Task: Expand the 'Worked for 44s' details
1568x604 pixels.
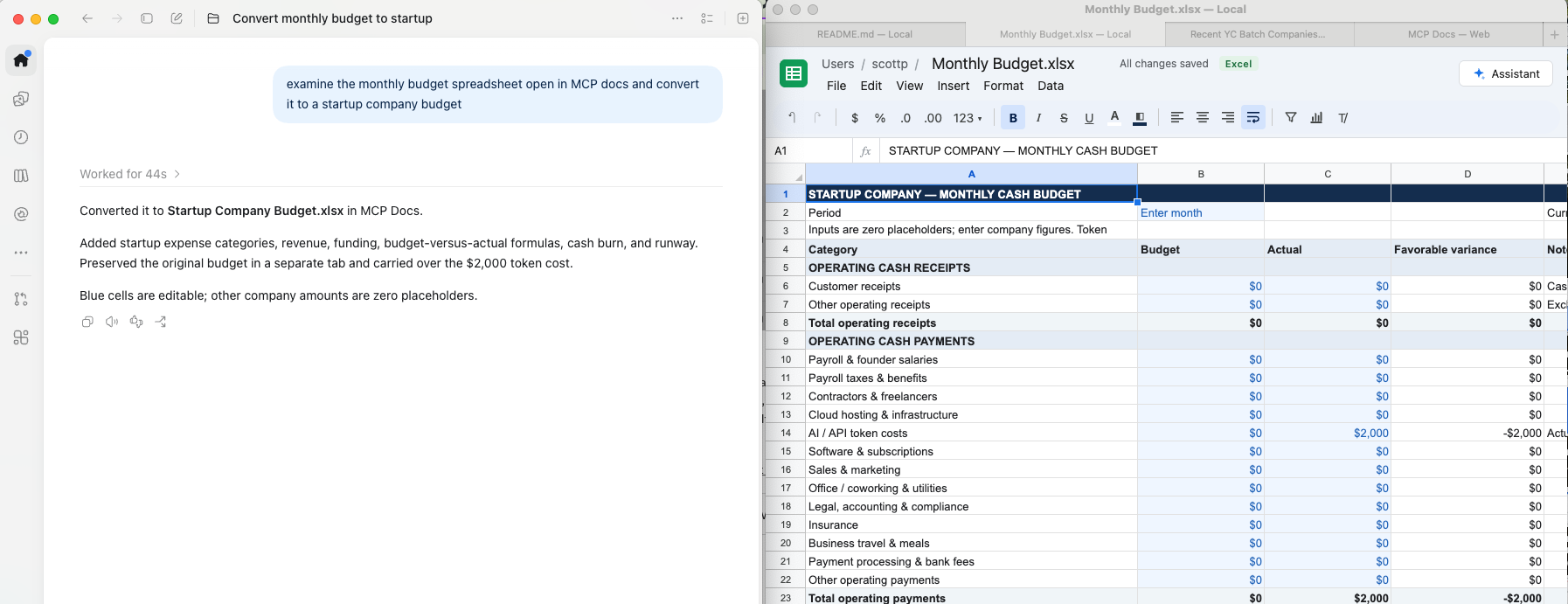Action: tap(130, 174)
